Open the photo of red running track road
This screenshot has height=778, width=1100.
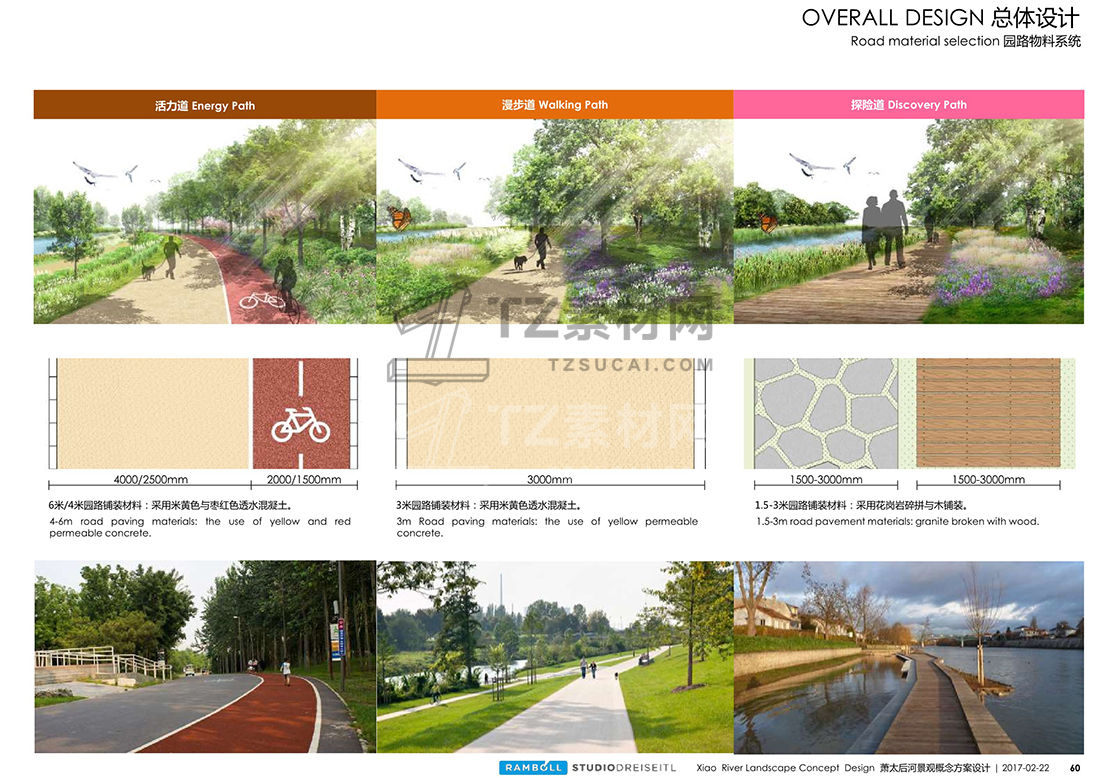coord(205,657)
